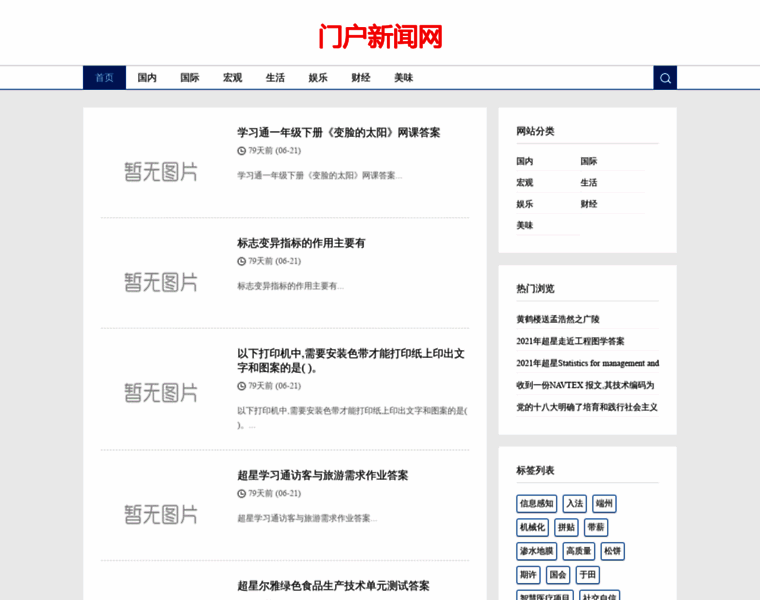
Task: Click the 信息感知 tag
Action: pyautogui.click(x=537, y=504)
